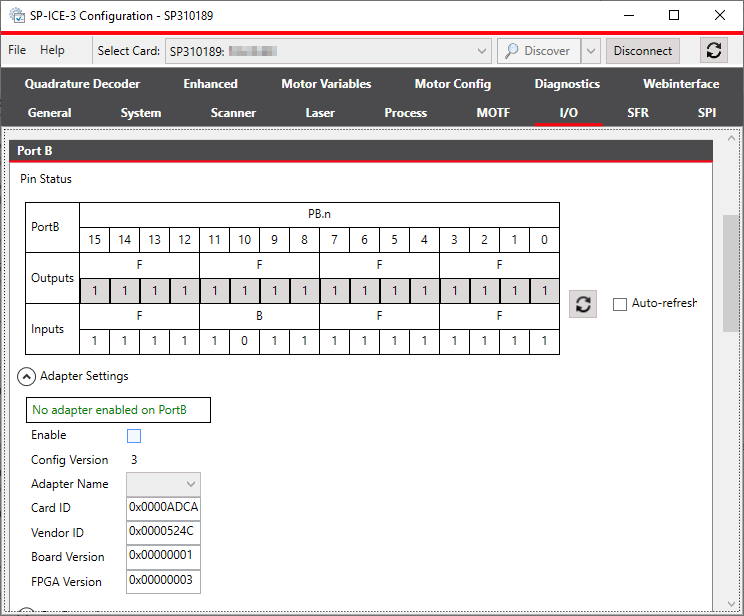Switch to the Enhanced tab

click(210, 84)
